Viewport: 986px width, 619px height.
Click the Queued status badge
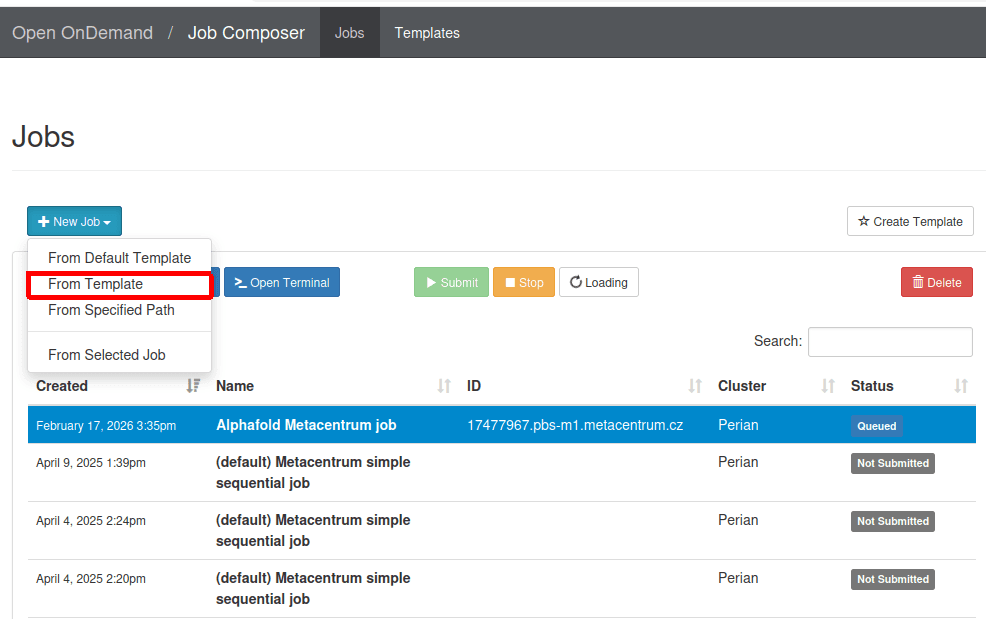pos(876,426)
